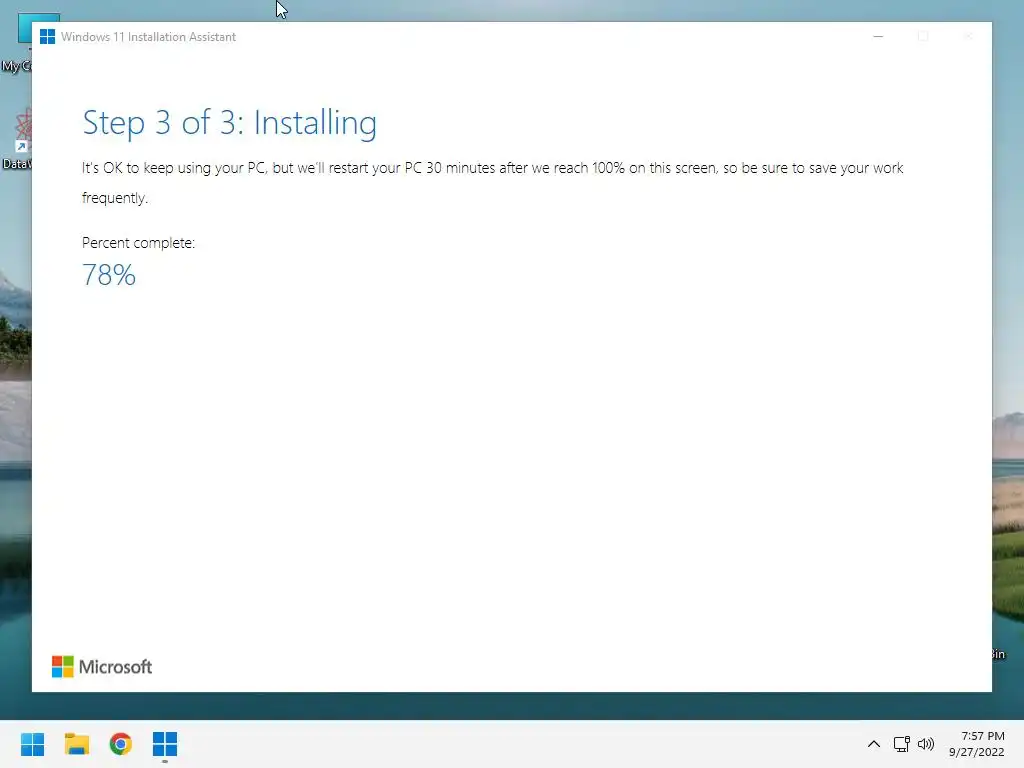Viewport: 1024px width, 768px height.
Task: Click the "Step 3 of 3: Installing" heading
Action: pos(230,123)
